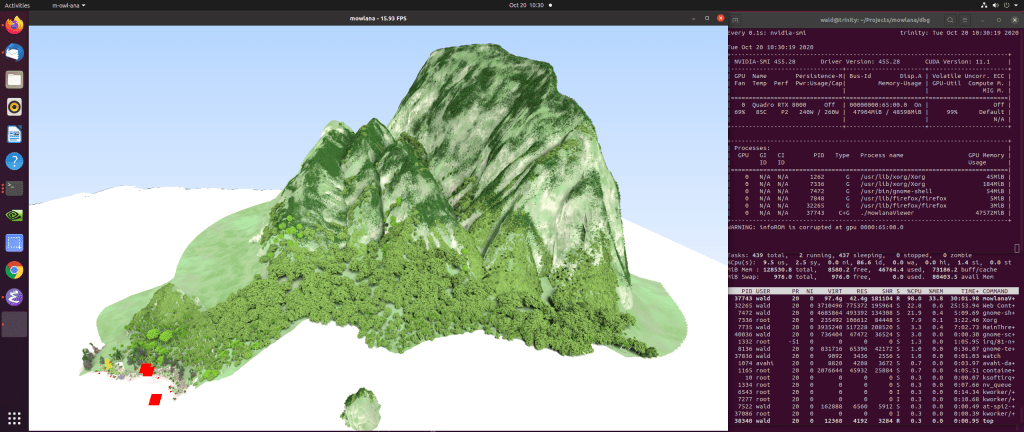Open the system status menu arrow

point(1016,5)
